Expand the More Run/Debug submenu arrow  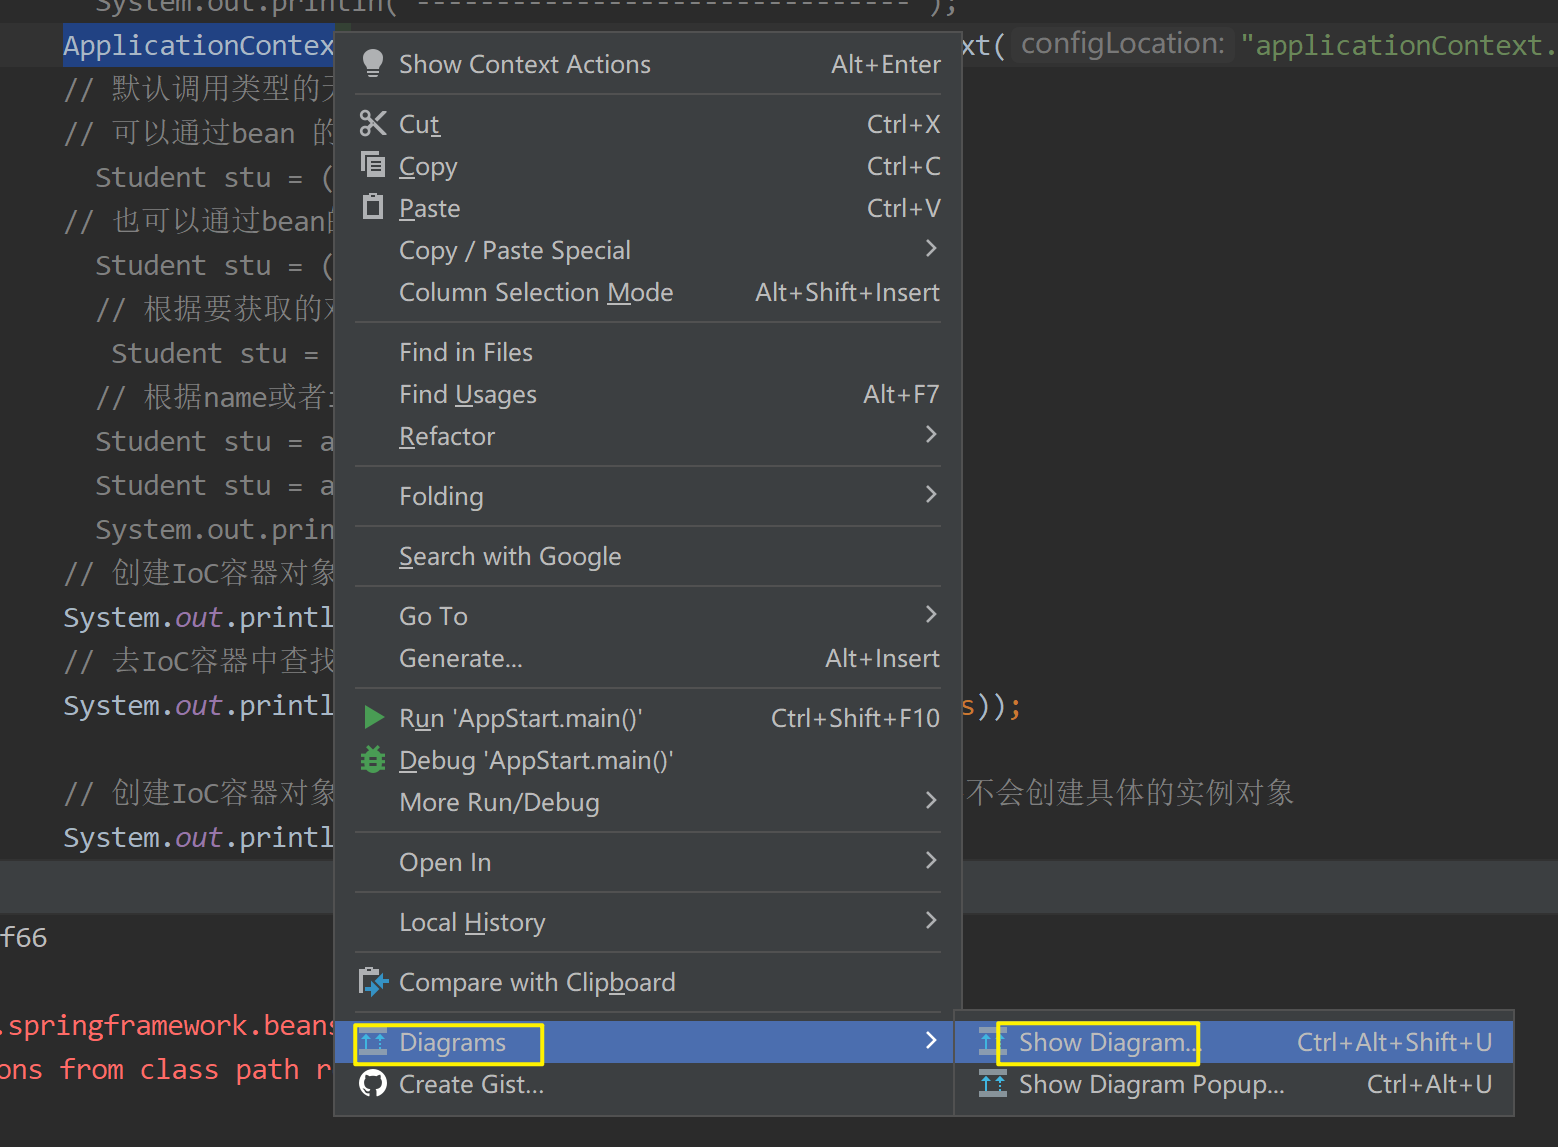pyautogui.click(x=931, y=800)
